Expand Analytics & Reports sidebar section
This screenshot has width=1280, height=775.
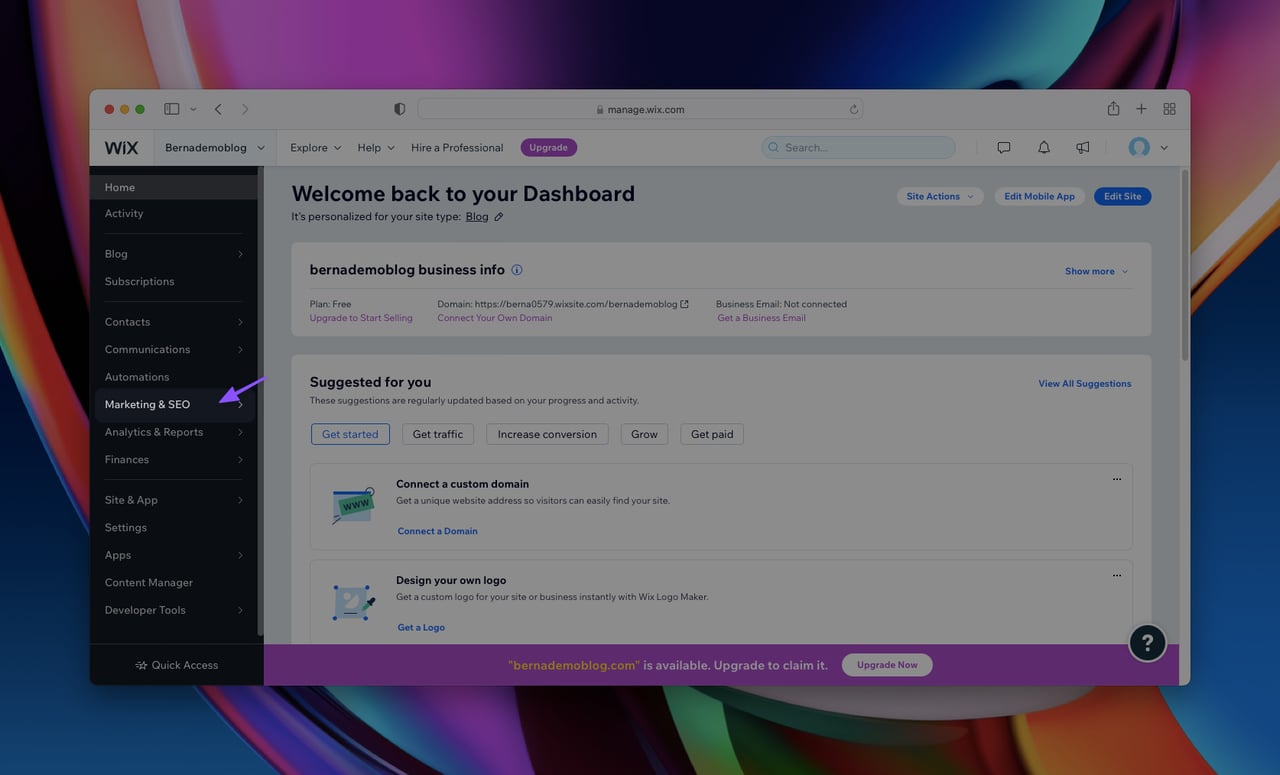click(x=240, y=432)
